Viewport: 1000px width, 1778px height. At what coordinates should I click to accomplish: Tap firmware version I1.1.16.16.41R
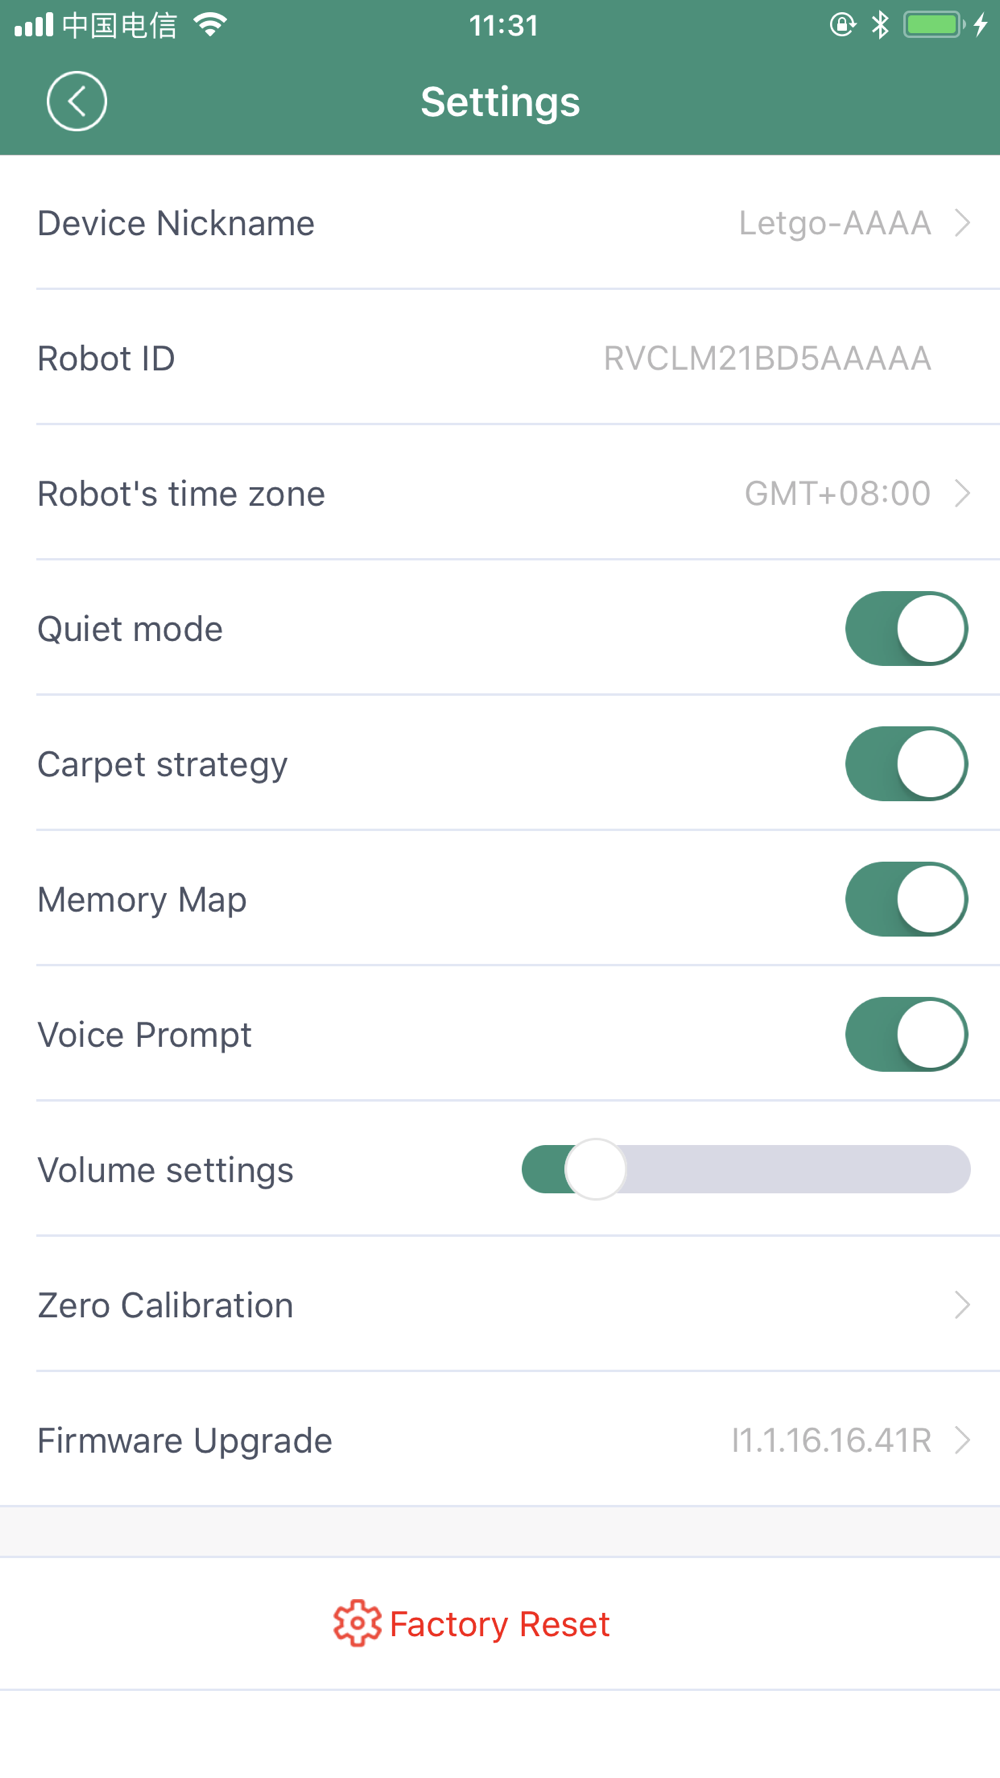click(x=831, y=1440)
